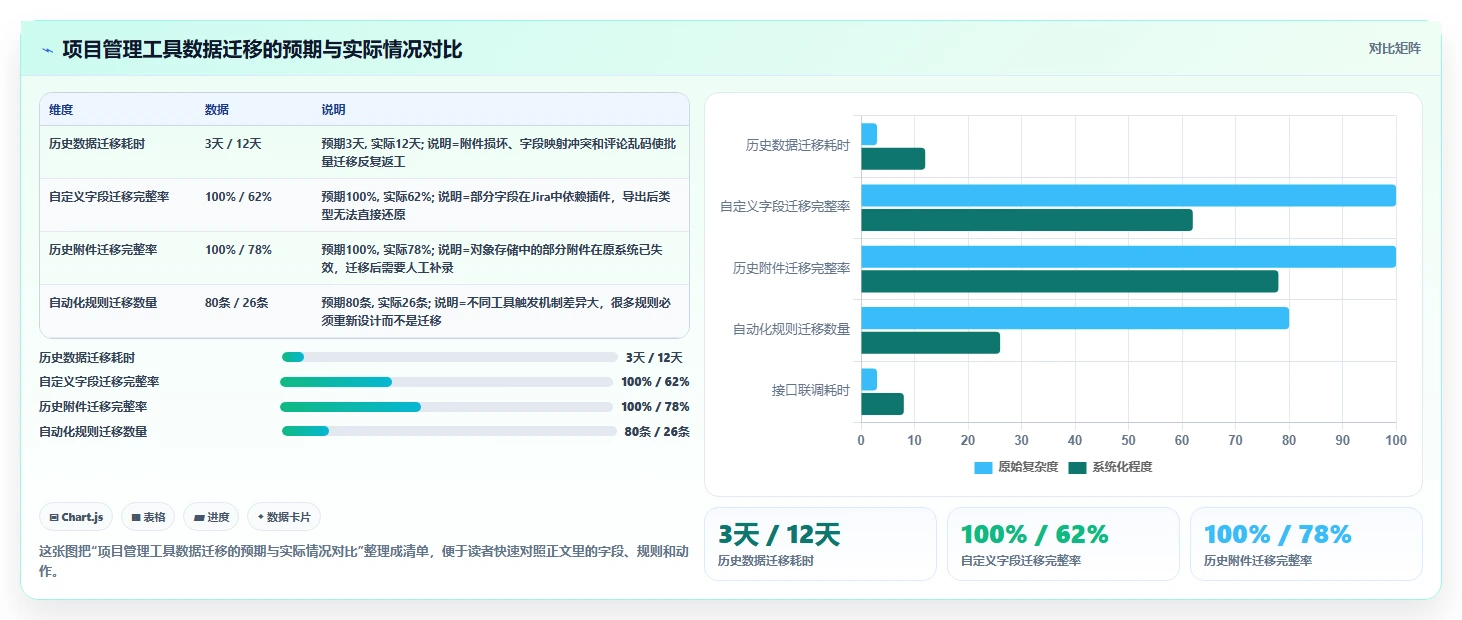This screenshot has width=1462, height=620.
Task: Click the 80条 / 26条 progress value
Action: click(657, 432)
